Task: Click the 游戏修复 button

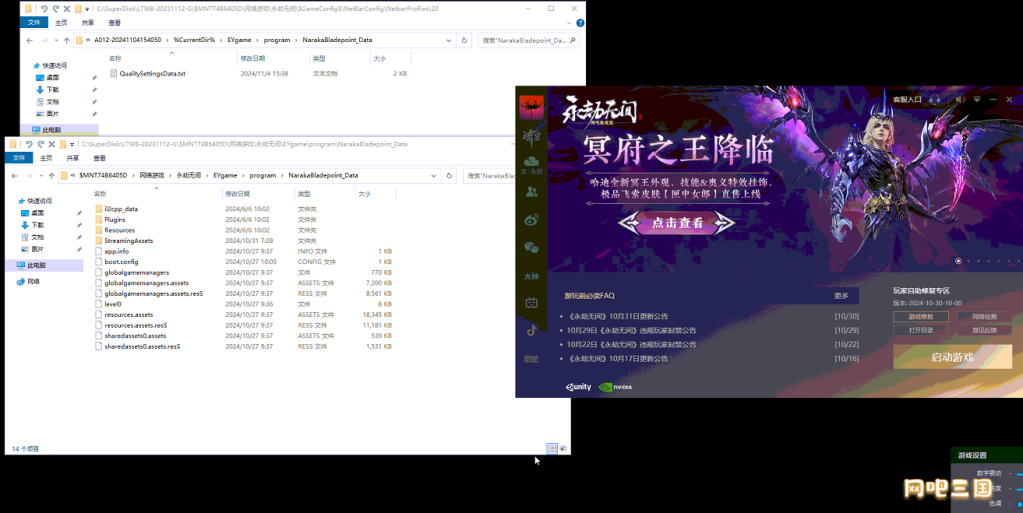Action: (921, 317)
